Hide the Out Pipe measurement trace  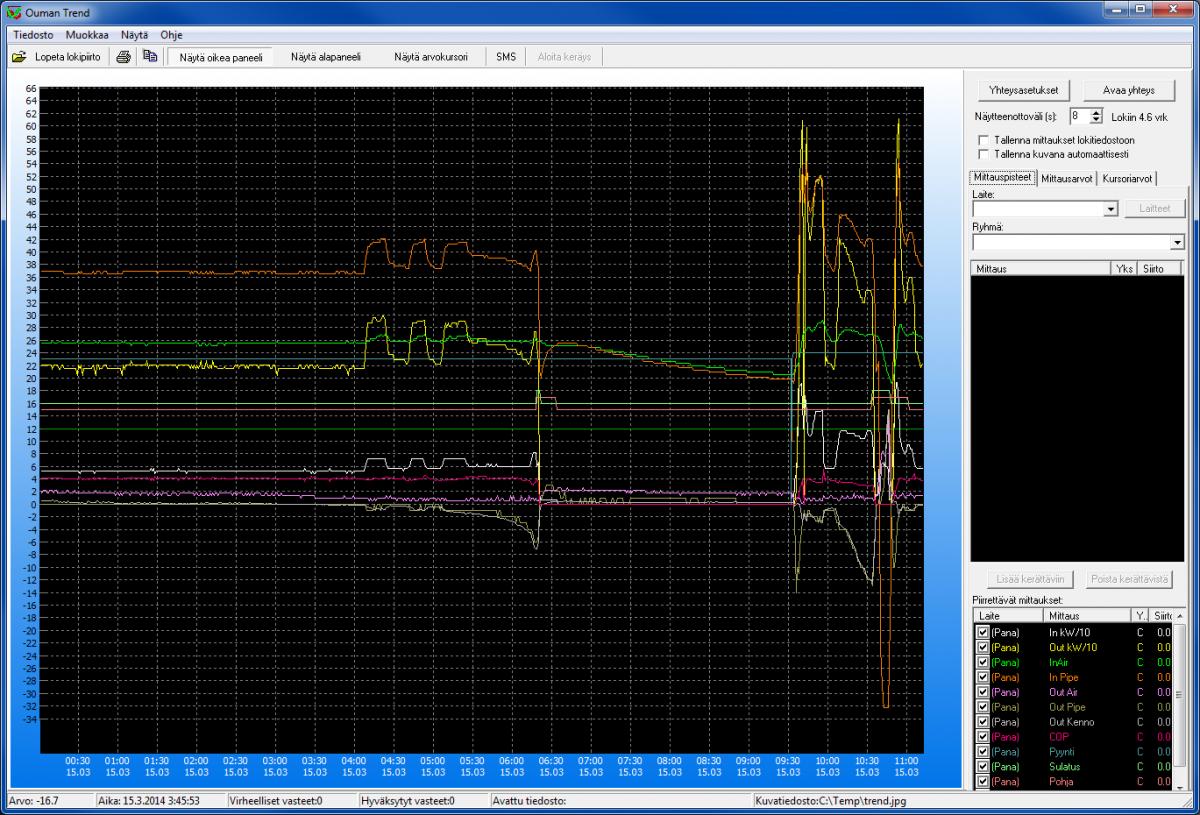pyautogui.click(x=983, y=707)
